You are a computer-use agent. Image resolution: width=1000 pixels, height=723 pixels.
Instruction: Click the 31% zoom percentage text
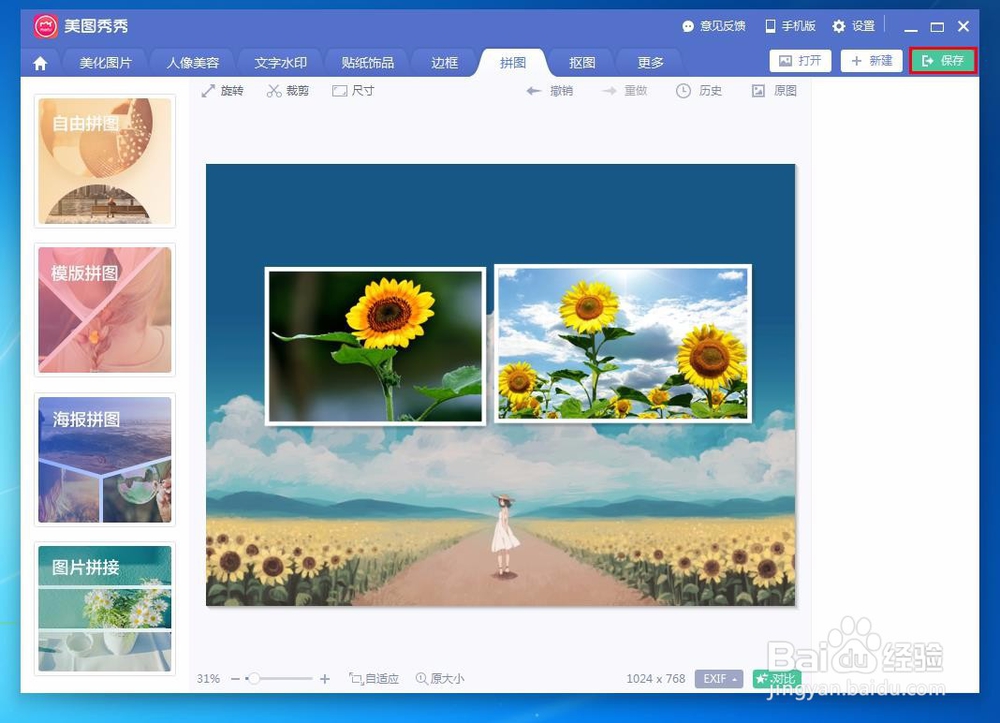tap(208, 679)
